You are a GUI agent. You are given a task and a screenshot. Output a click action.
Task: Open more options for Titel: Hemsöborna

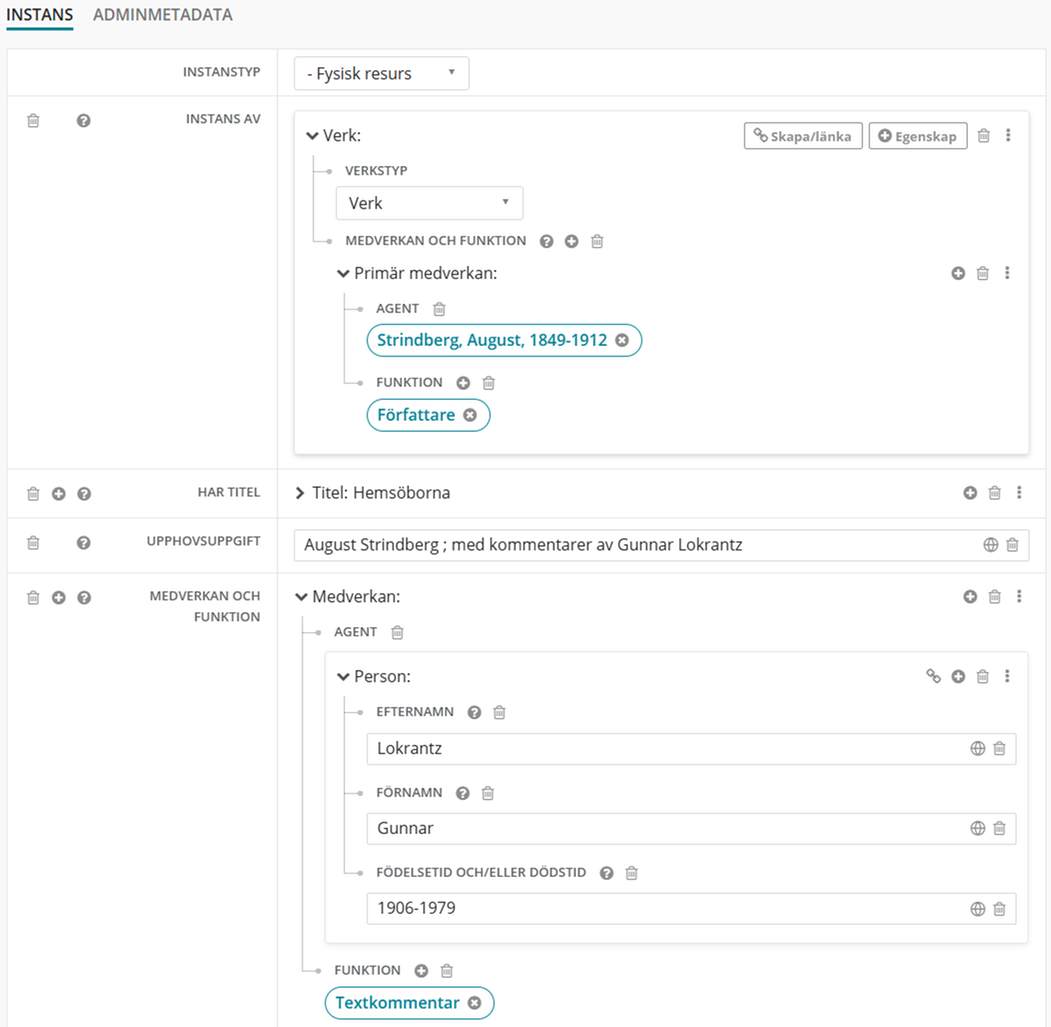click(x=1019, y=493)
